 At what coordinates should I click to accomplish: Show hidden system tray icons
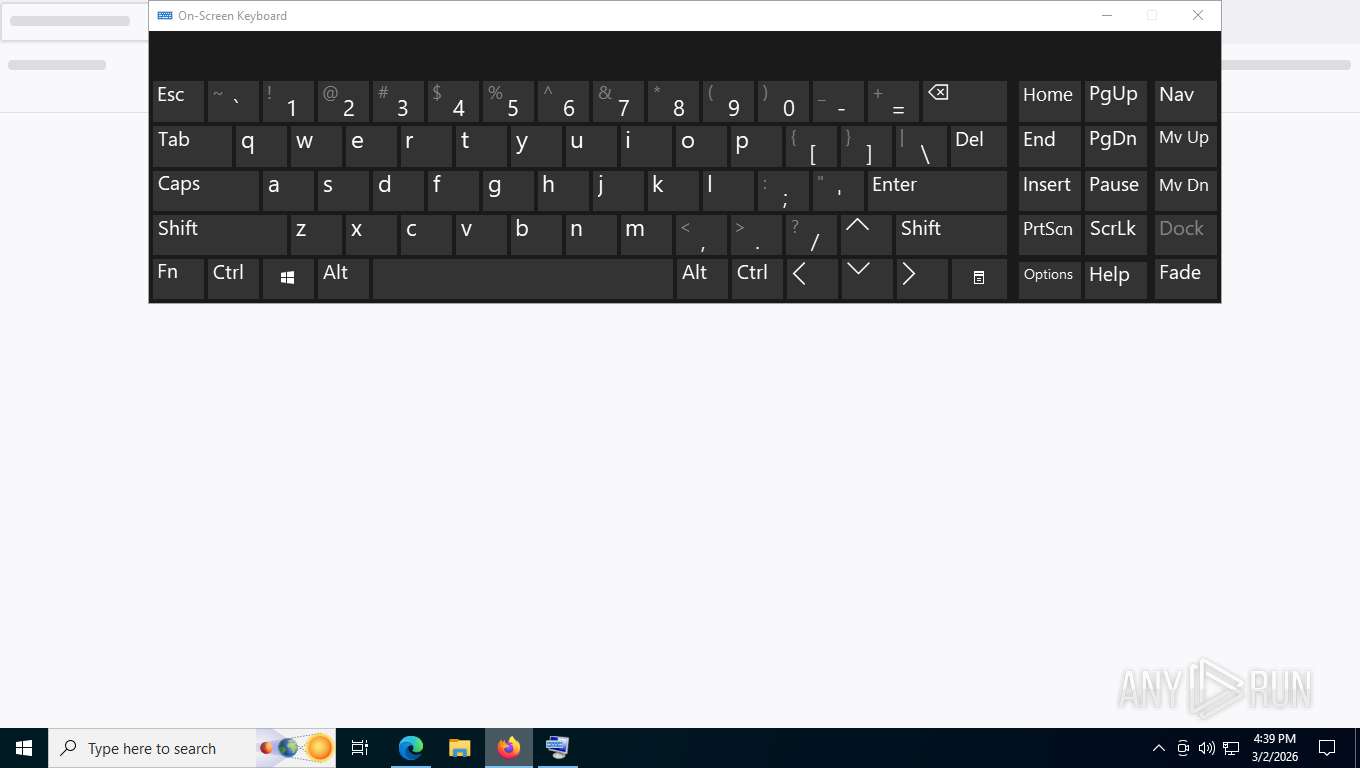pos(1159,748)
